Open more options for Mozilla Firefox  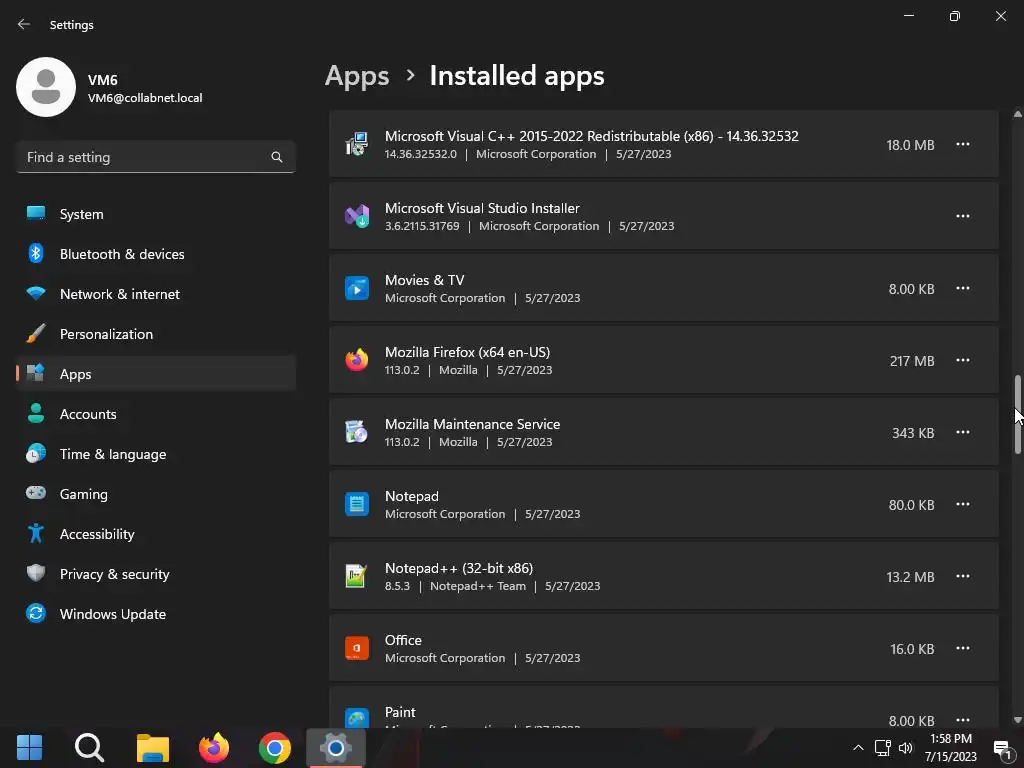pos(963,360)
